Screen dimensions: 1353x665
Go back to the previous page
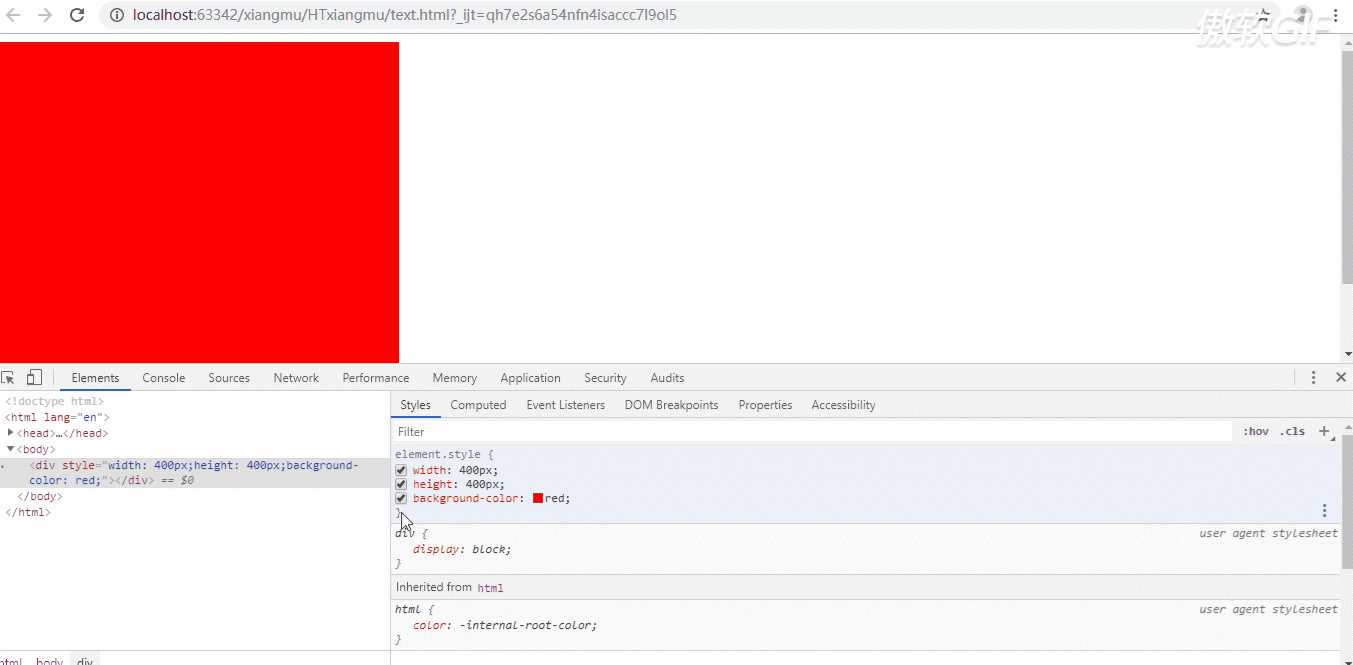pos(14,15)
